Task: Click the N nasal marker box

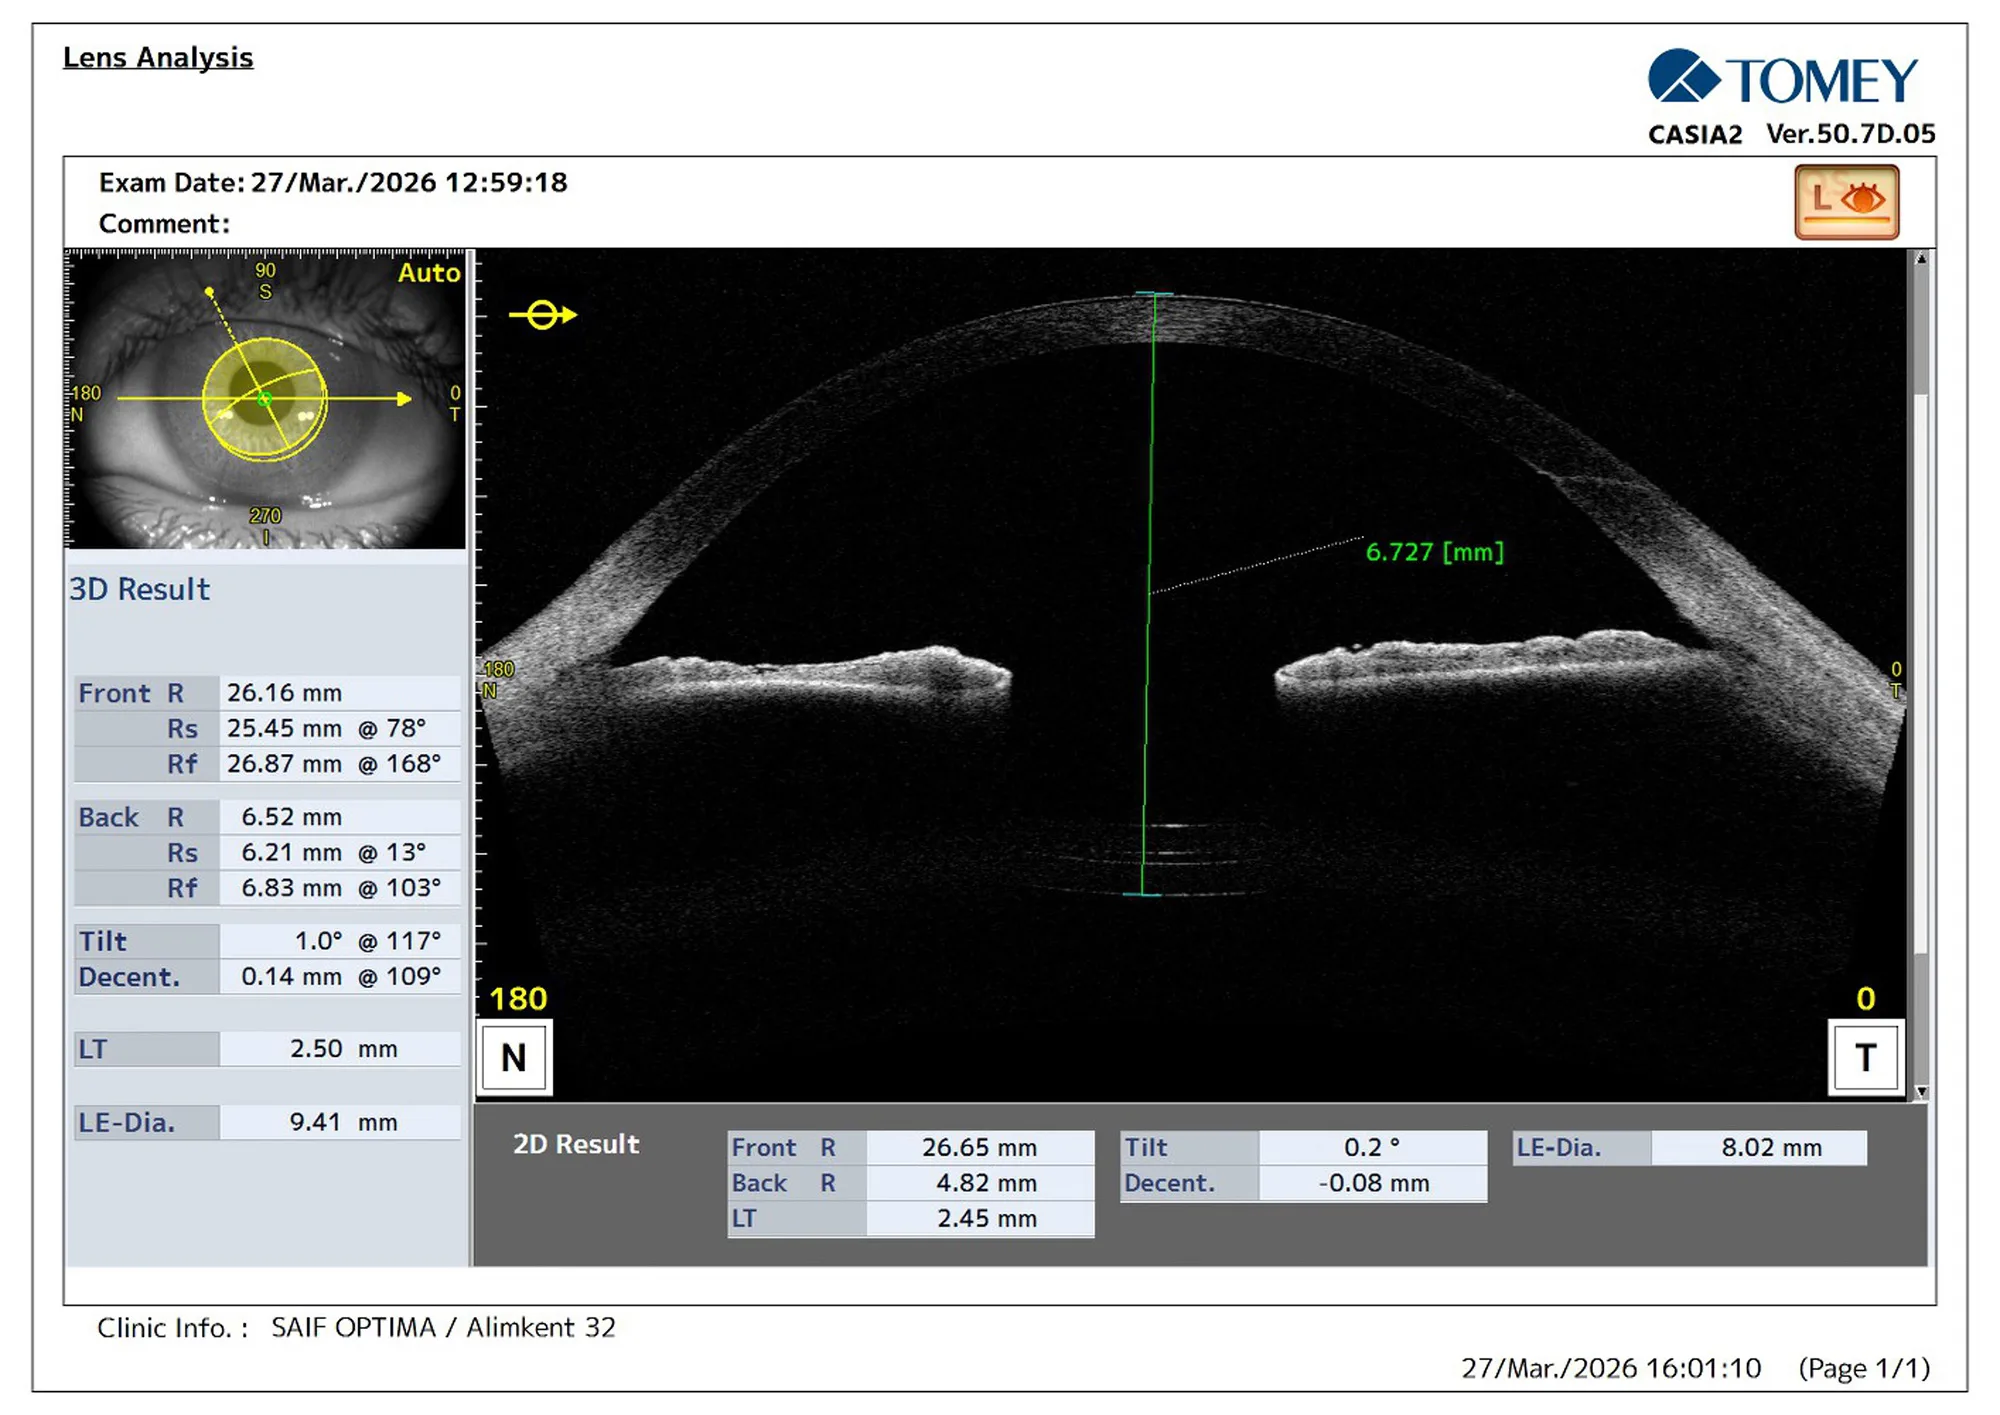Action: click(514, 1057)
